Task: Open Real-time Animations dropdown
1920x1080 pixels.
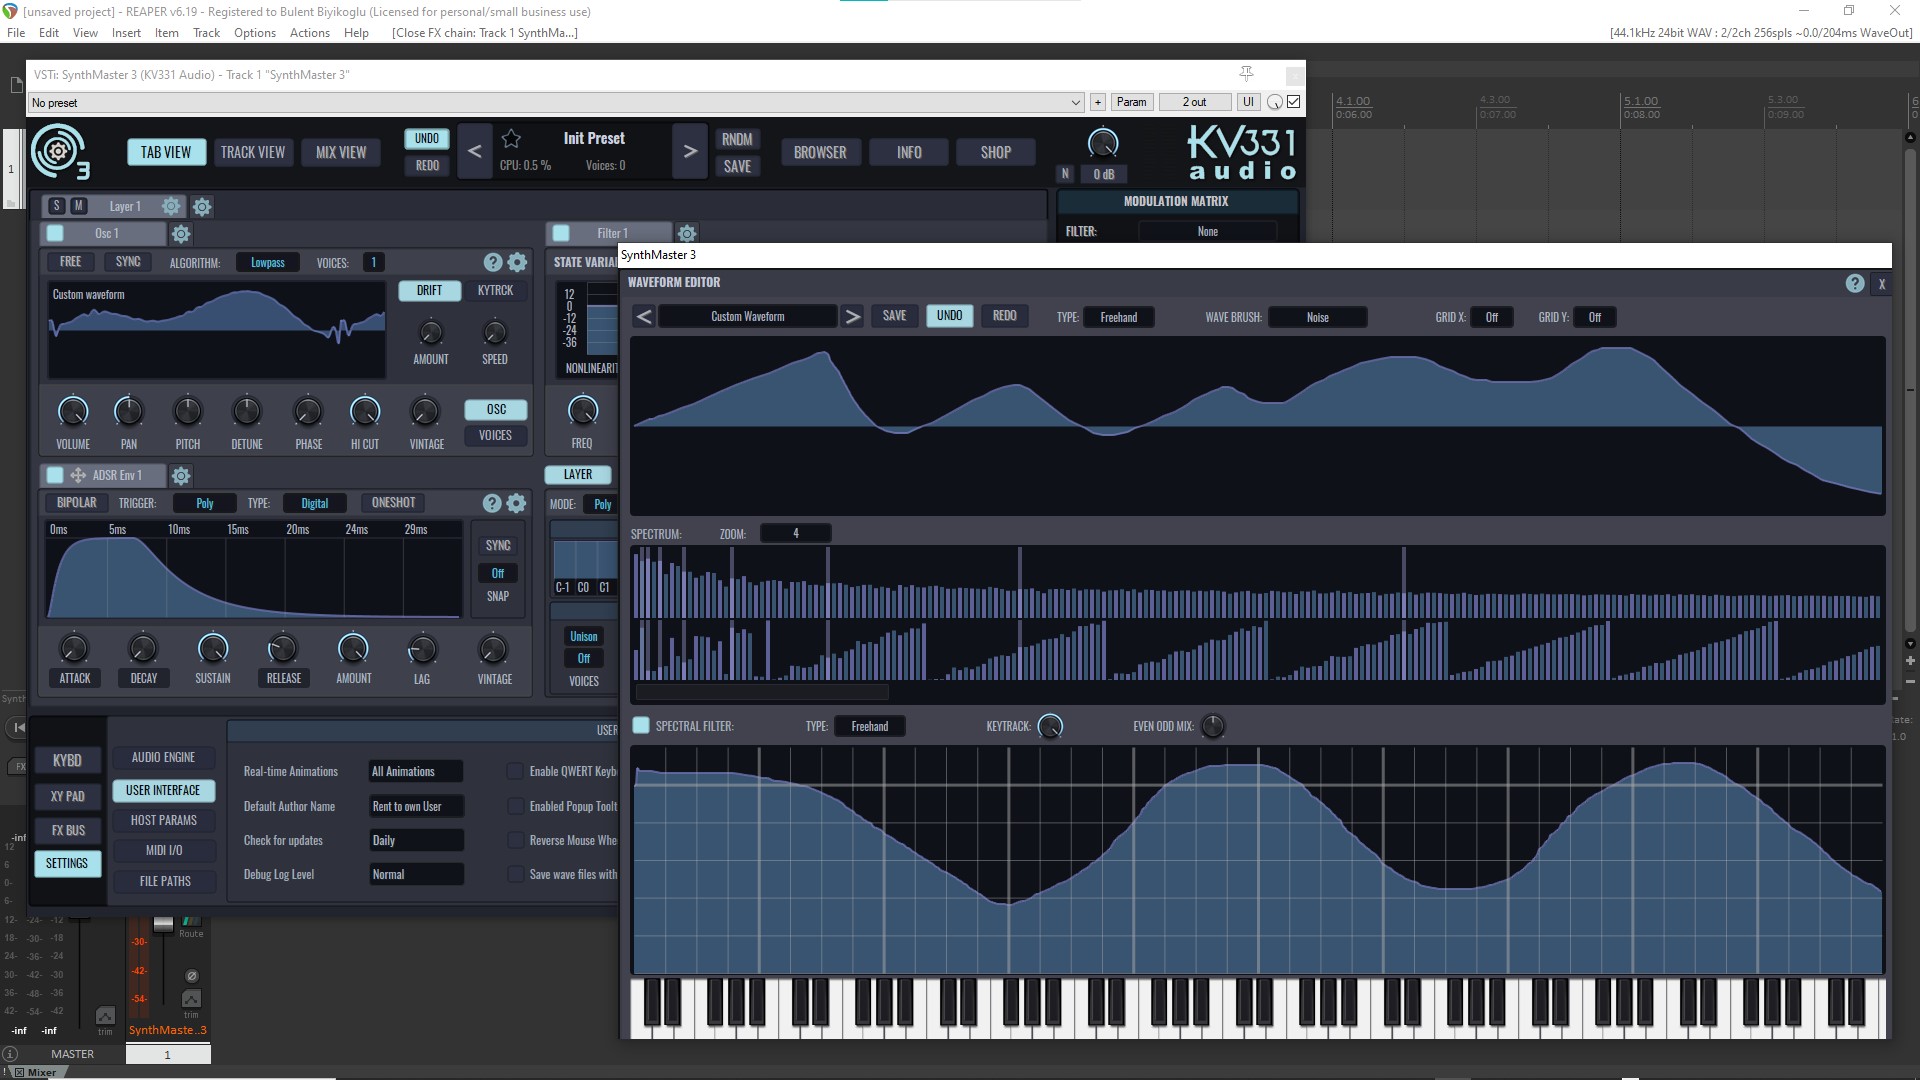Action: click(416, 771)
